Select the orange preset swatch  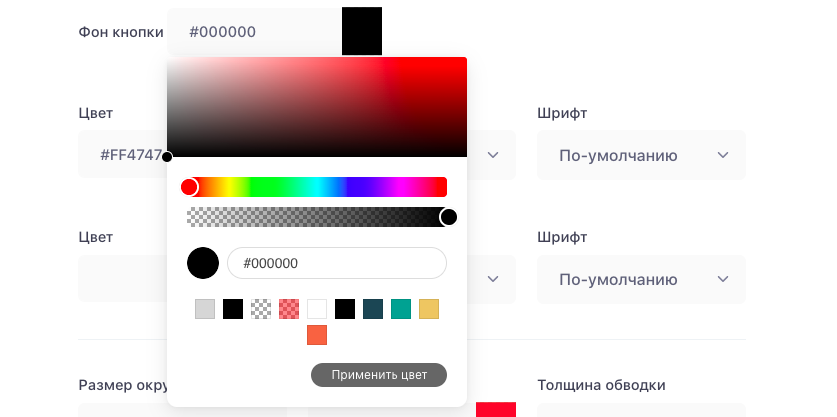(x=317, y=335)
